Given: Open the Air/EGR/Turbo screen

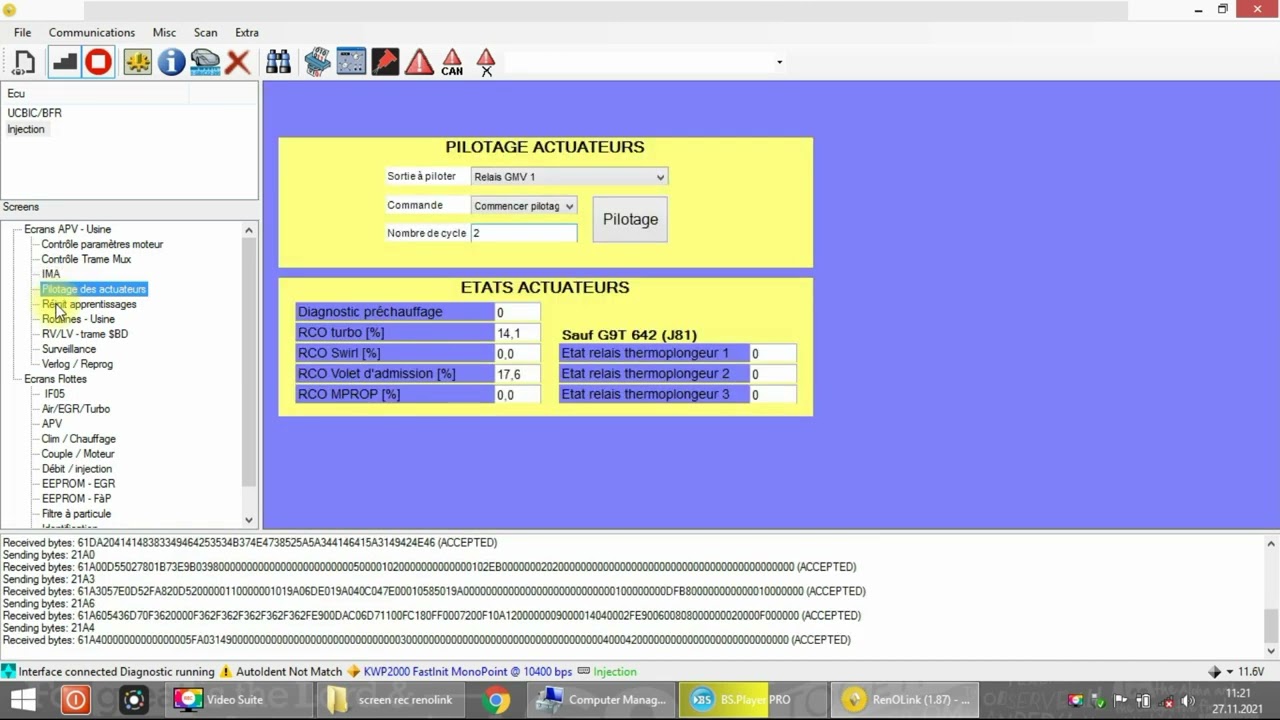Looking at the screenshot, I should pos(76,409).
